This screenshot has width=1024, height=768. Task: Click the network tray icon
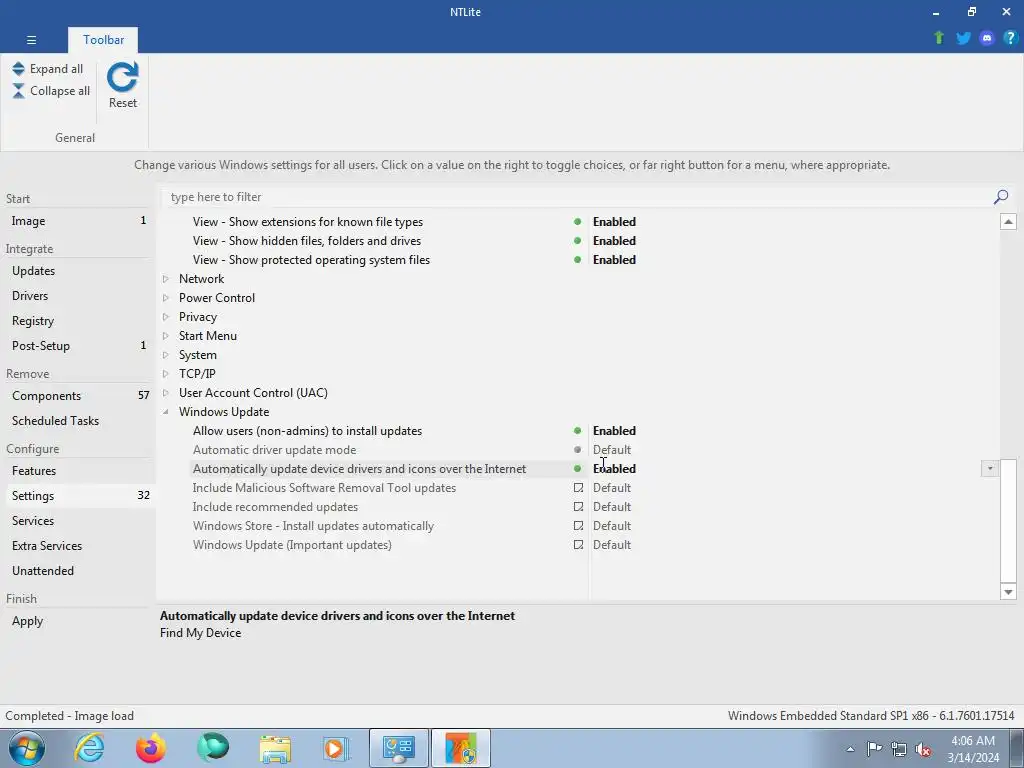pyautogui.click(x=899, y=749)
